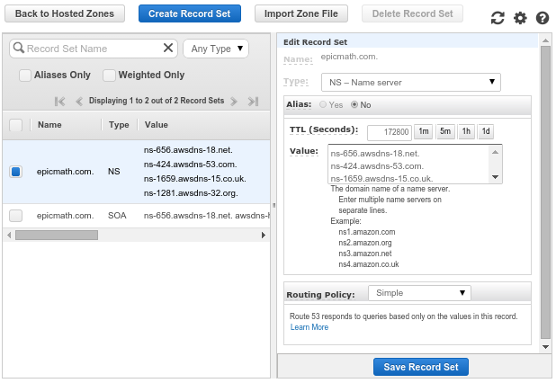
Task: Click Delete Record Set button
Action: (412, 14)
